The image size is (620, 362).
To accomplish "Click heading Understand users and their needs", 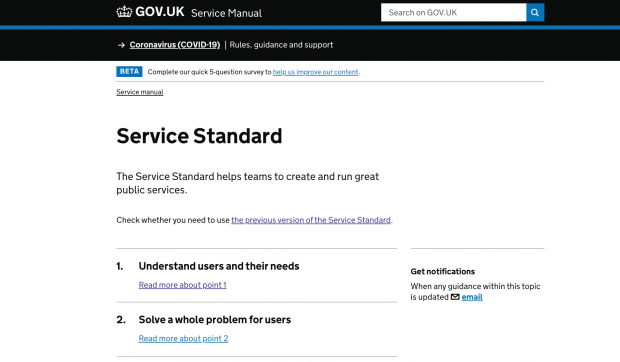I will pyautogui.click(x=219, y=266).
